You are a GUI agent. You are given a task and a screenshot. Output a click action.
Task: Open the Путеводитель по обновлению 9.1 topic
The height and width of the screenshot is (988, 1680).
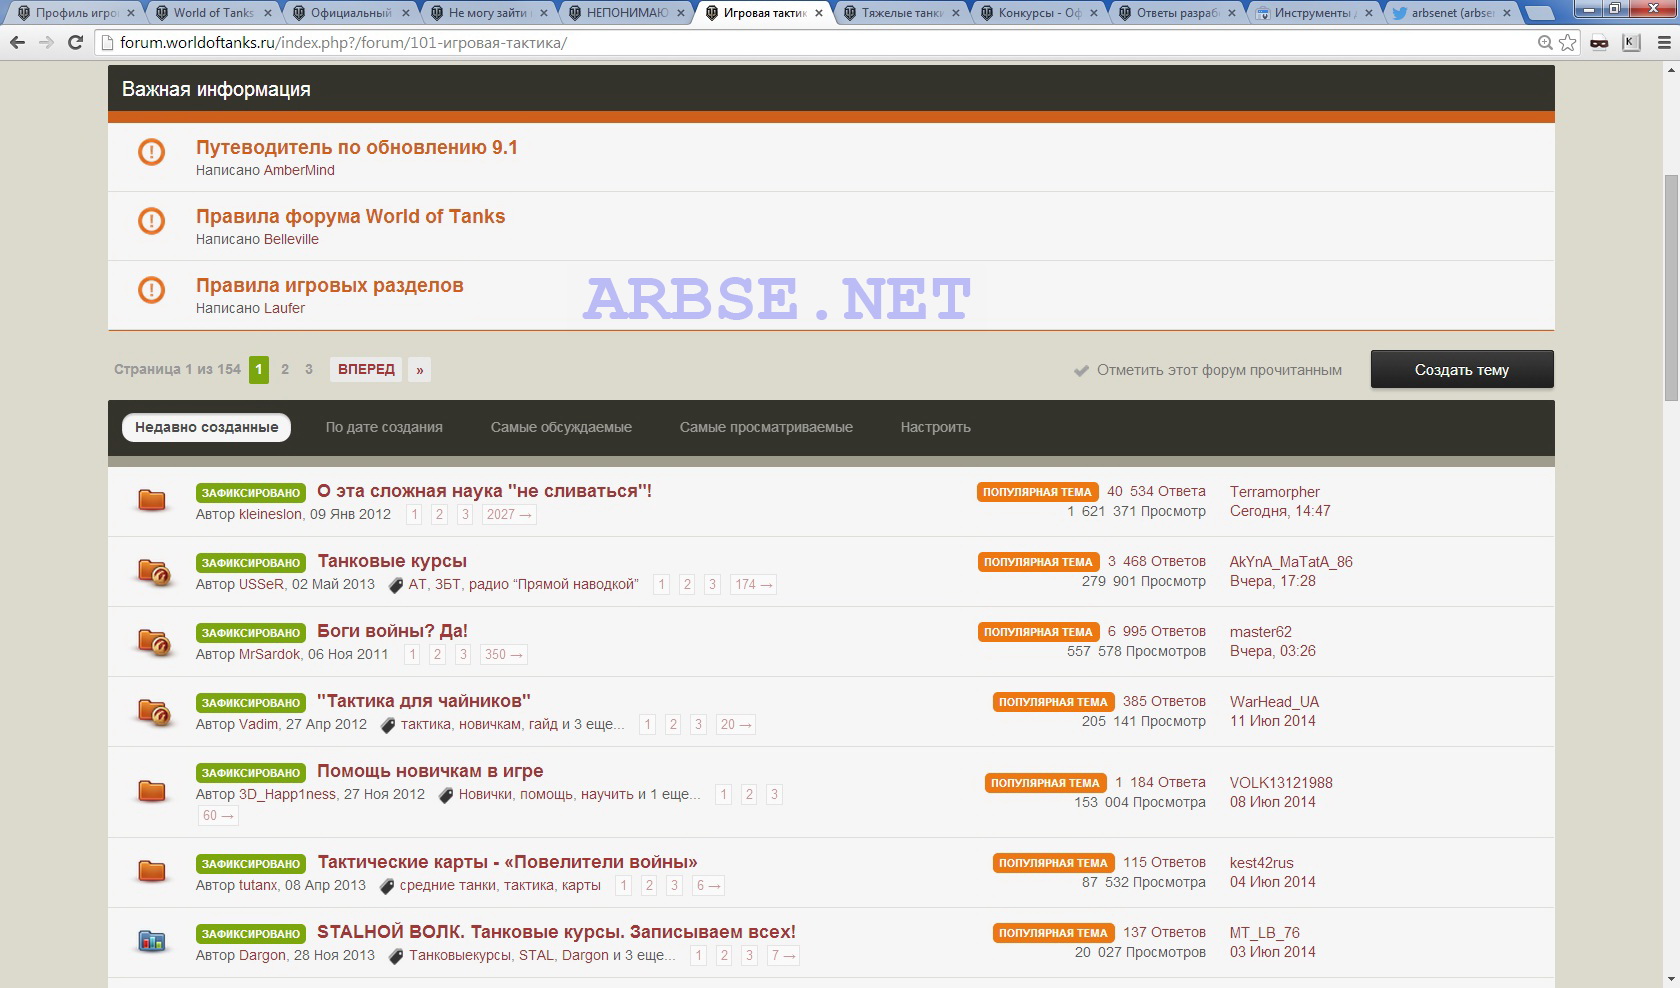click(357, 147)
